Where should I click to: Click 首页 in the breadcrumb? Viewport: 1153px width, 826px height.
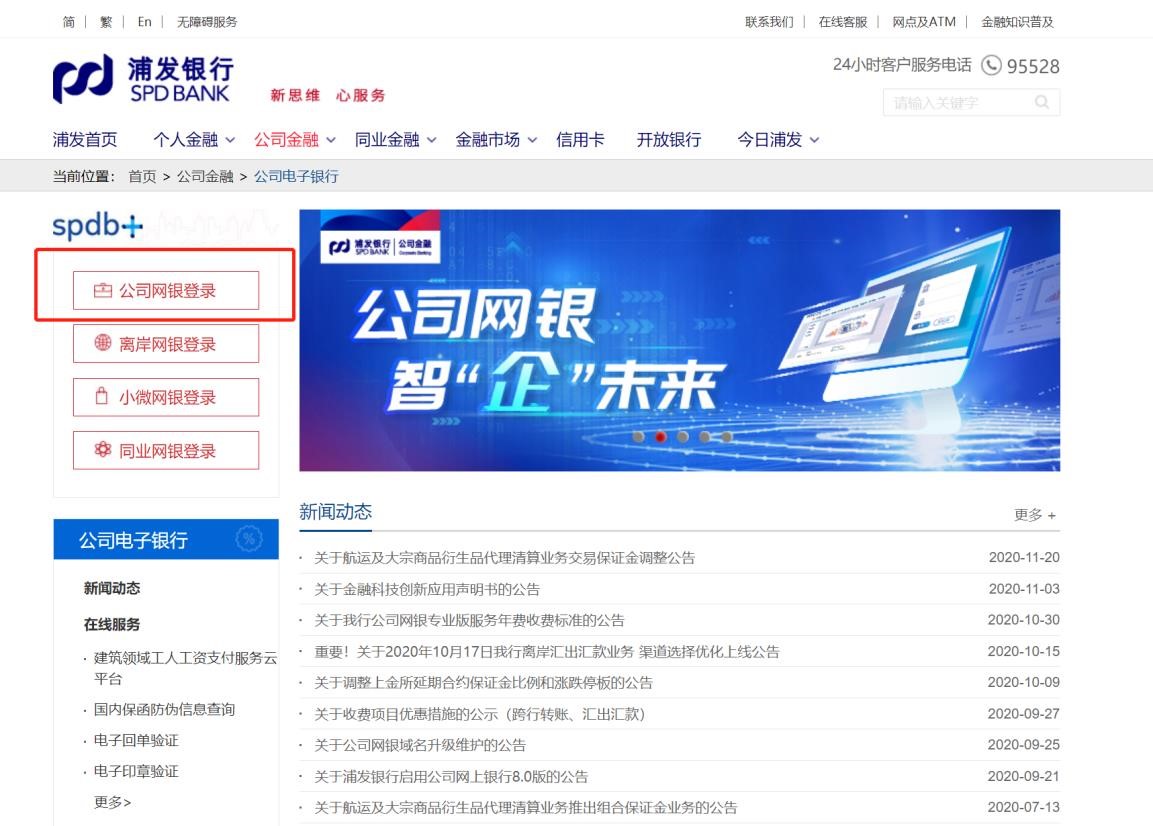click(142, 177)
